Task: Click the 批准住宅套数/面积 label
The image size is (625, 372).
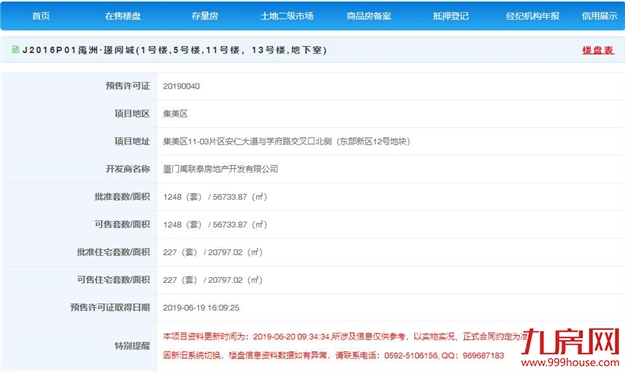Action: pos(113,252)
